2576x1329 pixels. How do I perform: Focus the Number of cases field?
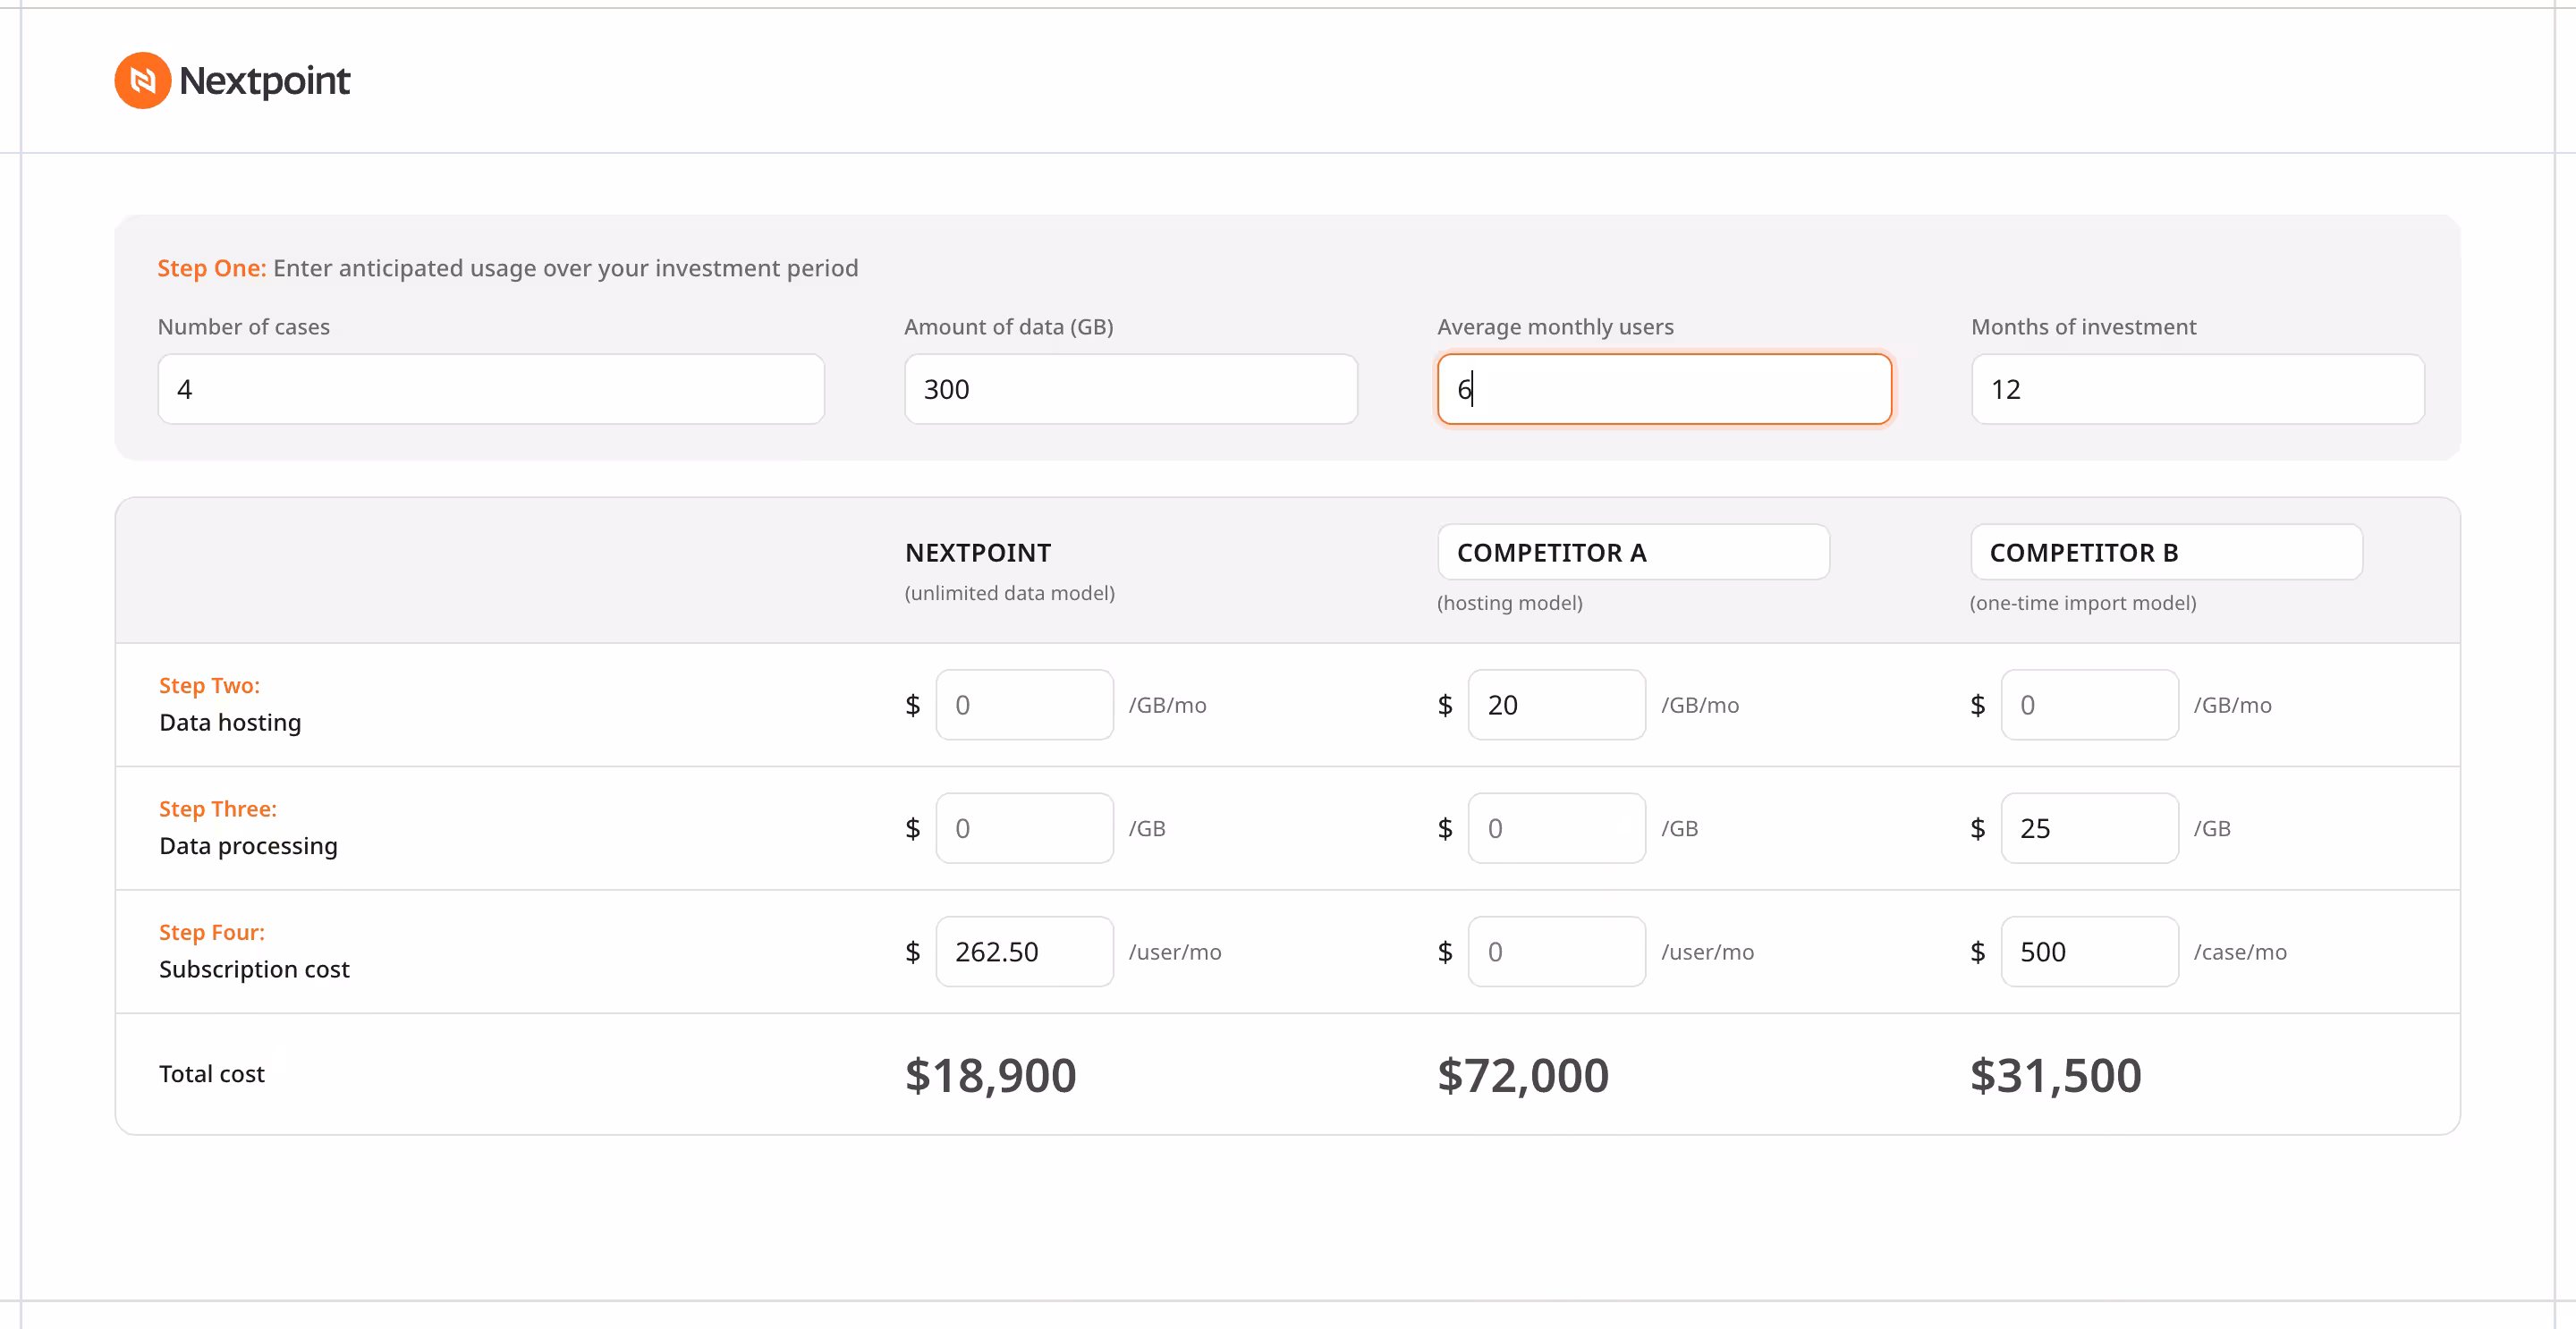click(491, 389)
